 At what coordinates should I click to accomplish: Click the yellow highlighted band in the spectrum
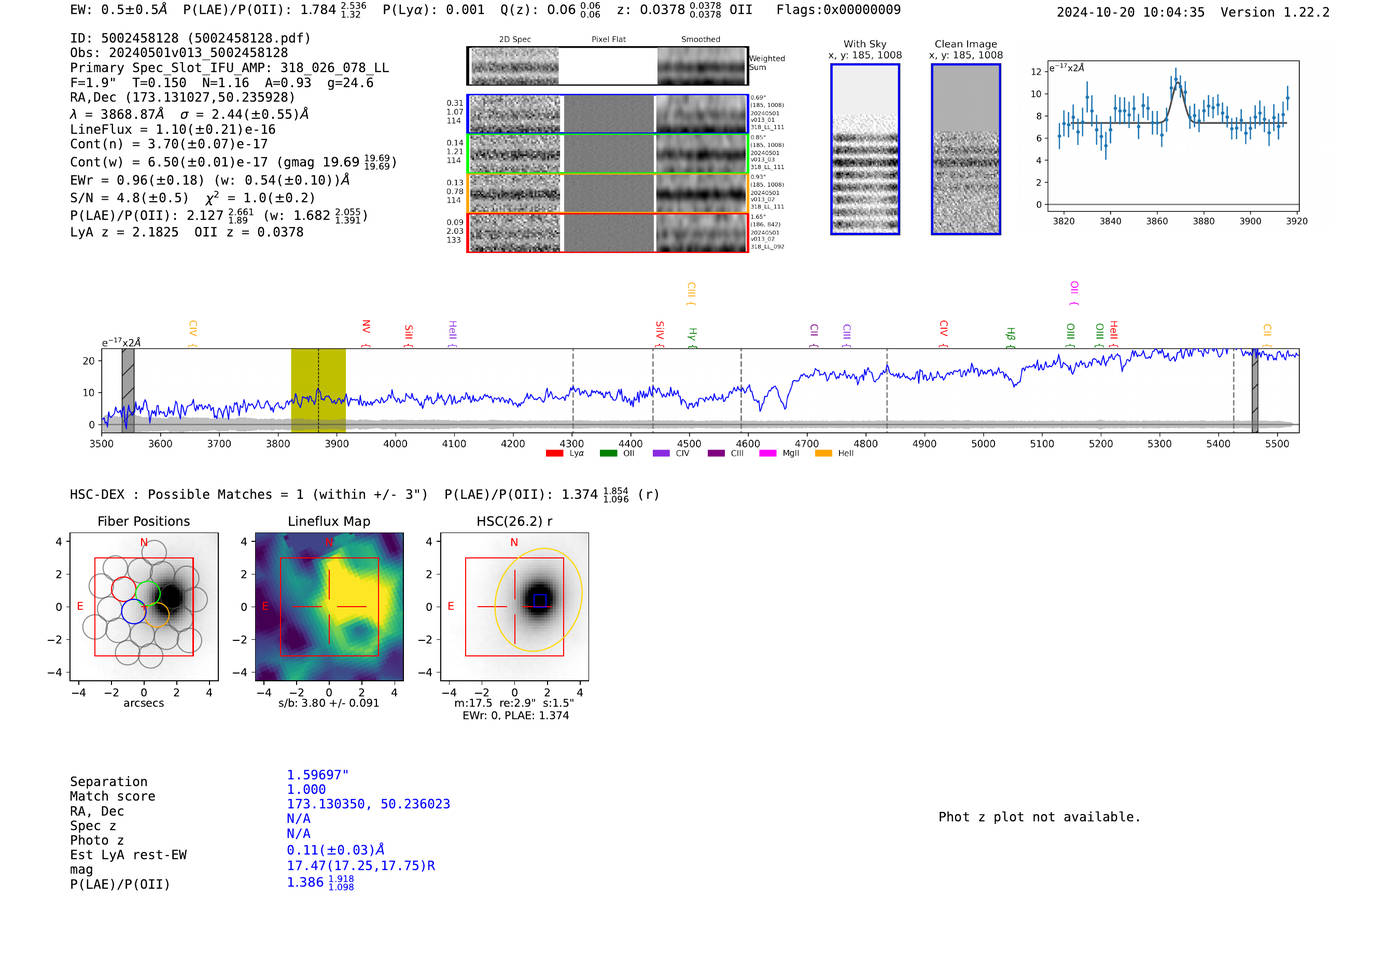coord(318,390)
